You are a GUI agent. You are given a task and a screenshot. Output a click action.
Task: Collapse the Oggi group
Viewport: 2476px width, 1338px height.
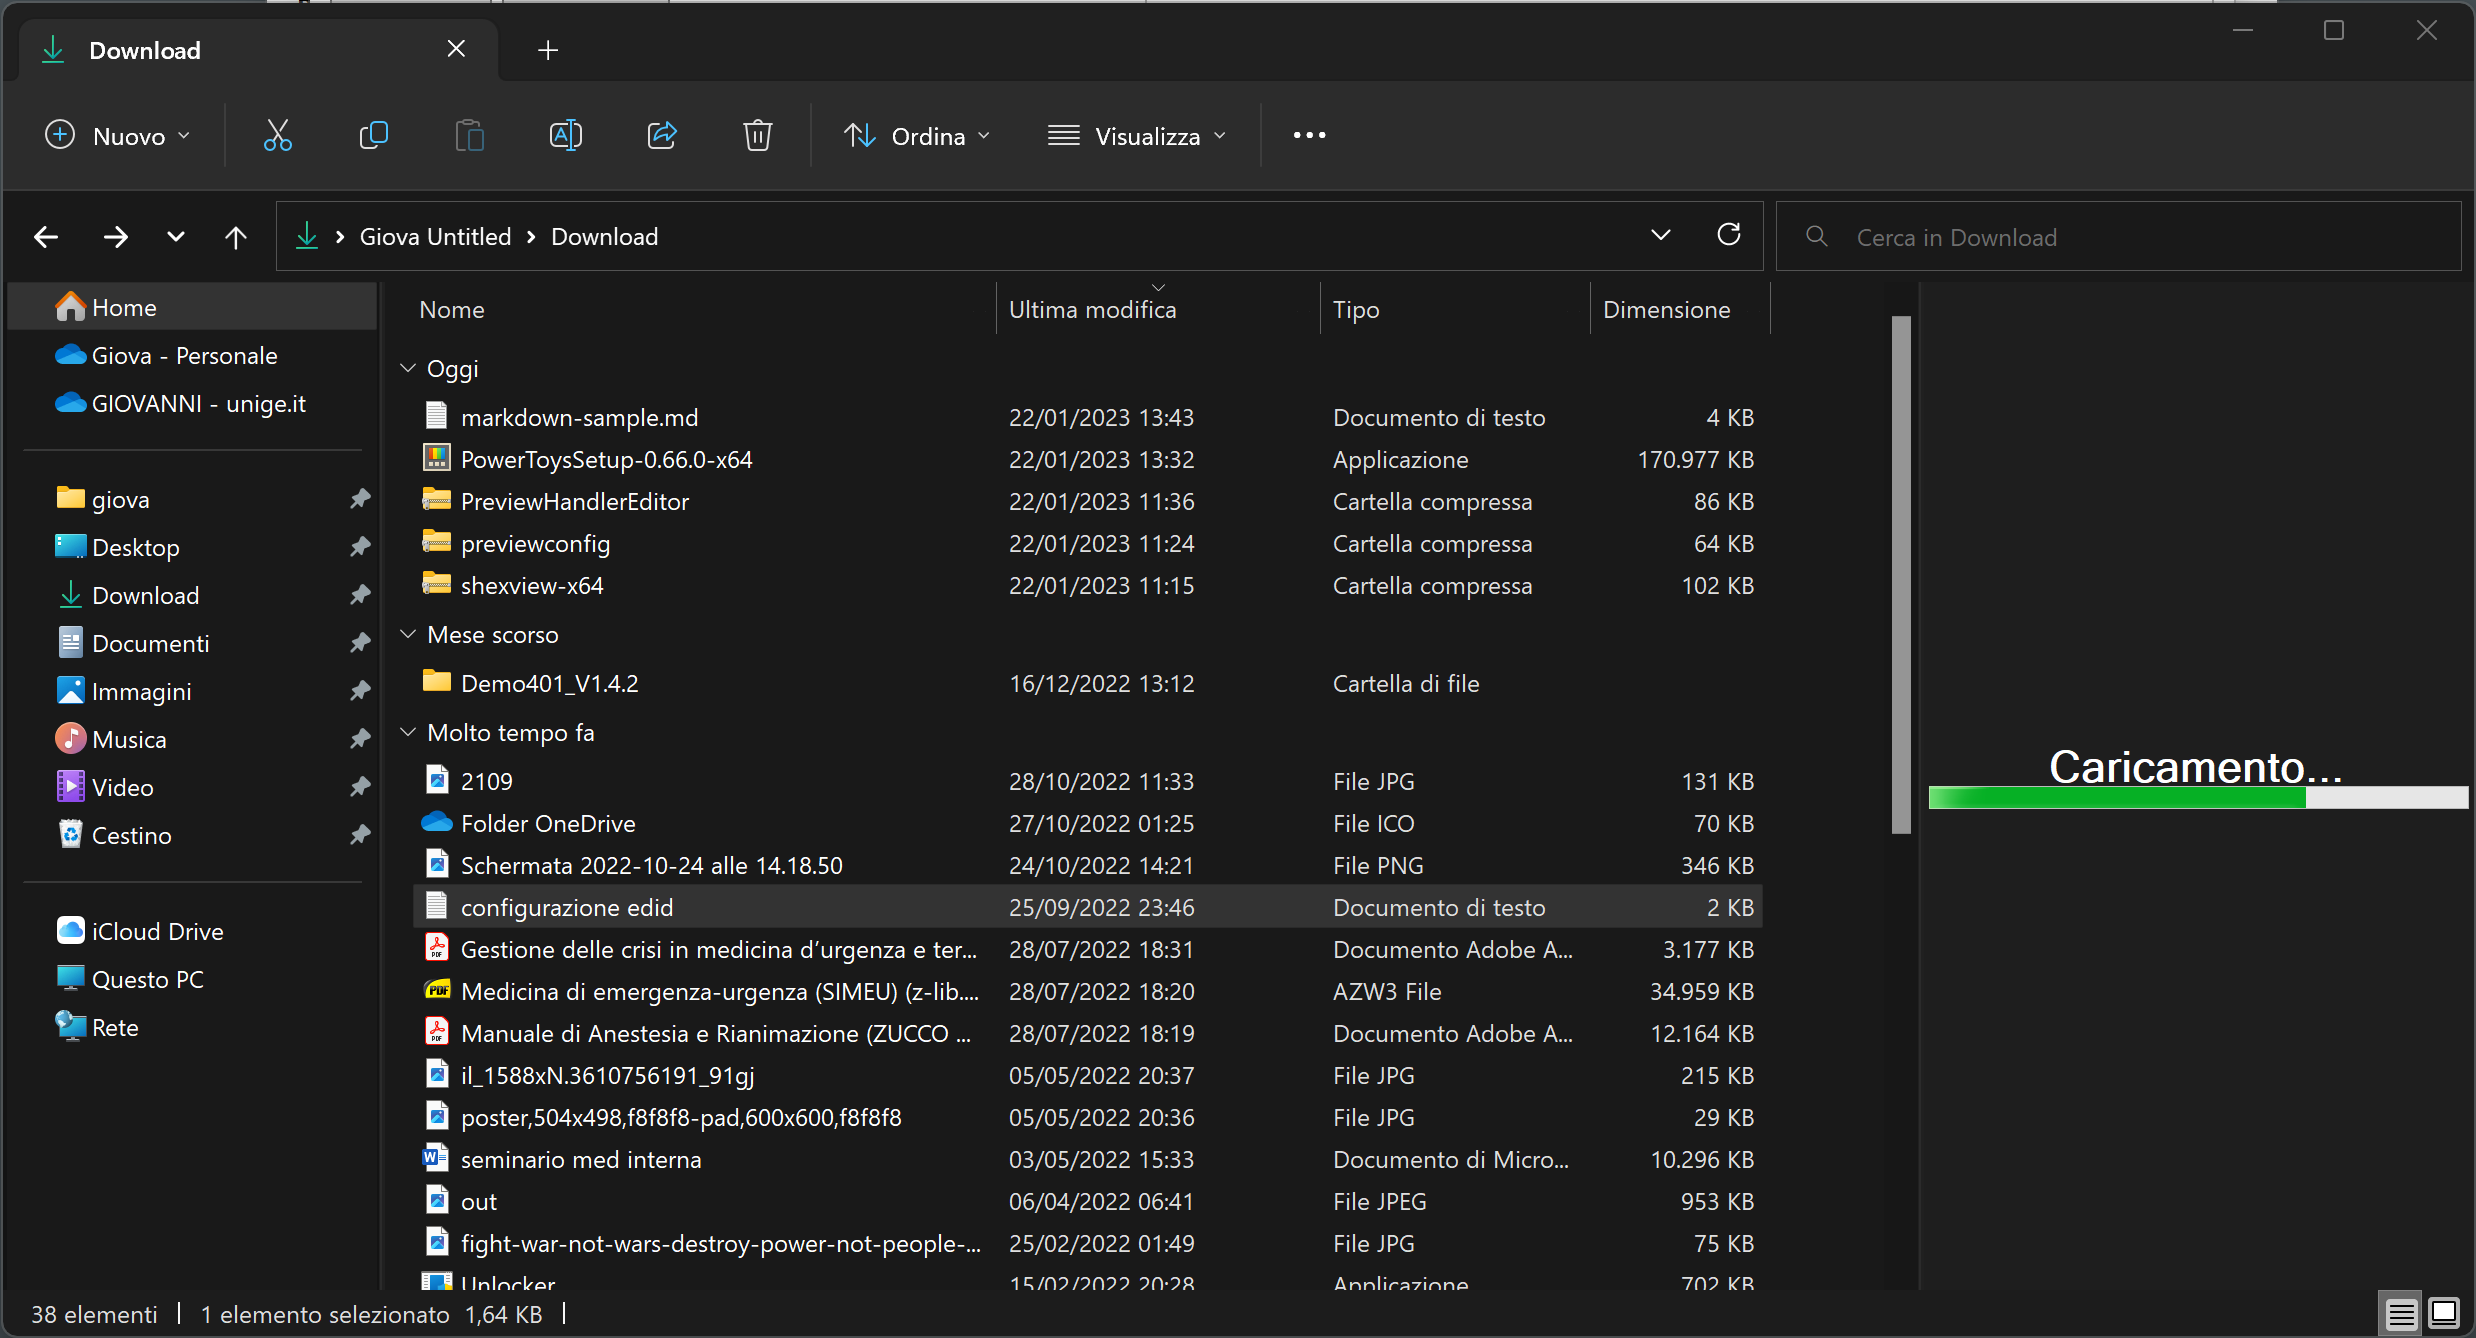click(408, 368)
